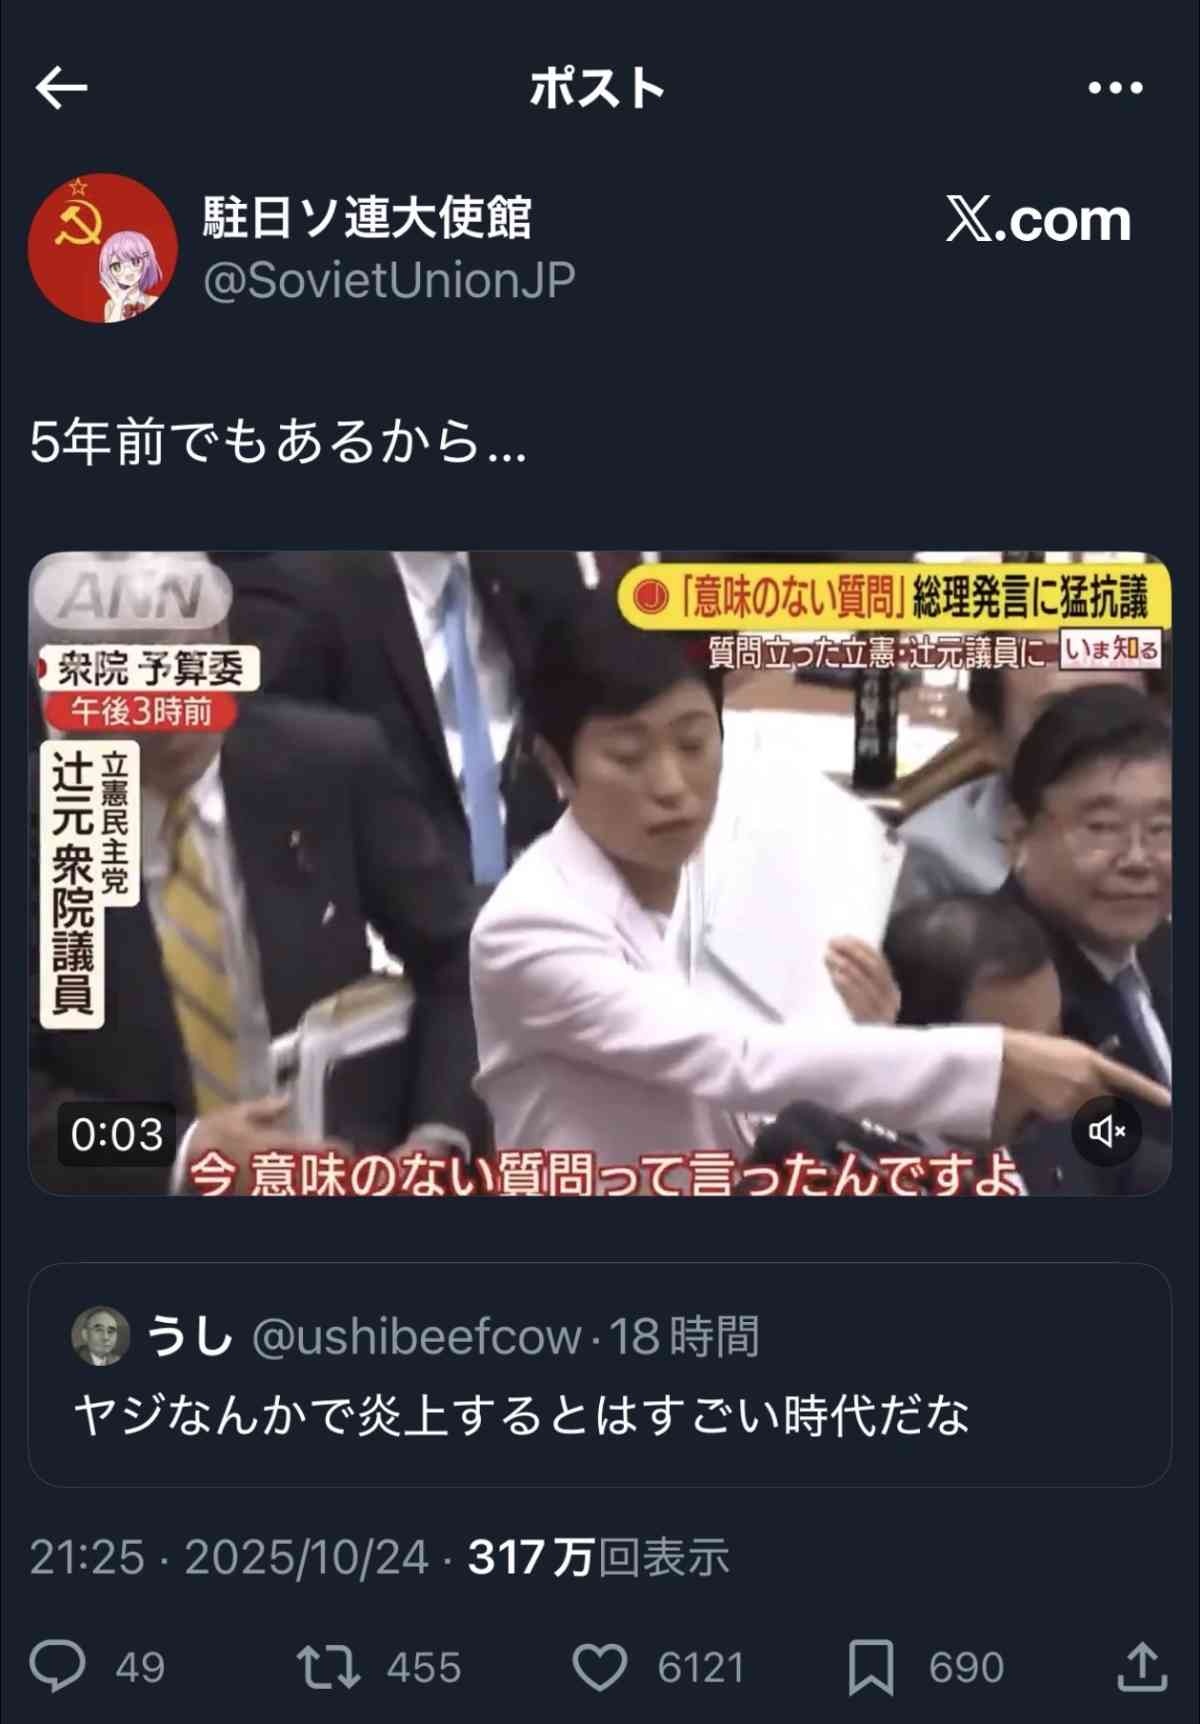Tap the 6121 like count
The width and height of the screenshot is (1200, 1724).
pyautogui.click(x=701, y=1668)
